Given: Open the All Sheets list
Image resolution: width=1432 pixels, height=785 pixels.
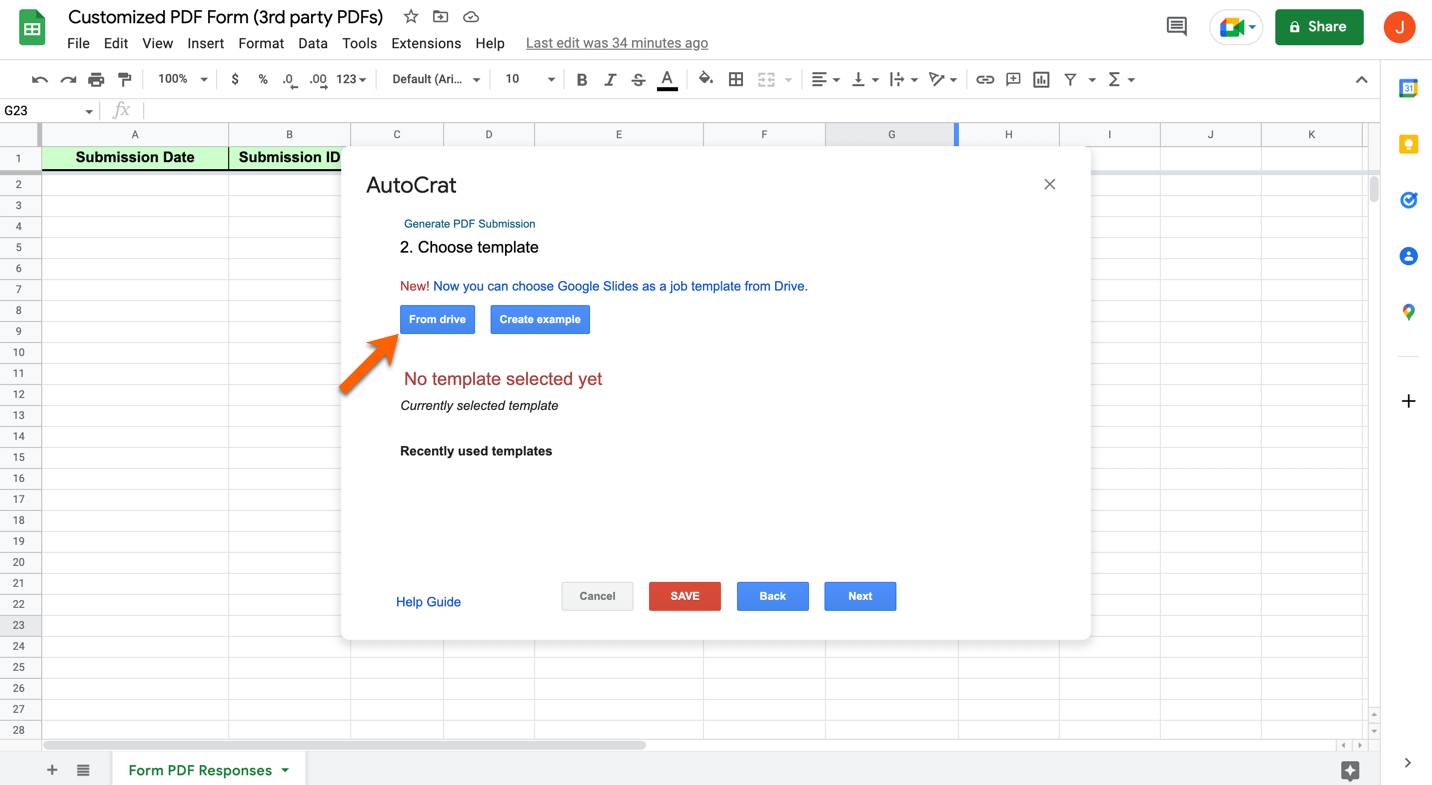Looking at the screenshot, I should 83,770.
